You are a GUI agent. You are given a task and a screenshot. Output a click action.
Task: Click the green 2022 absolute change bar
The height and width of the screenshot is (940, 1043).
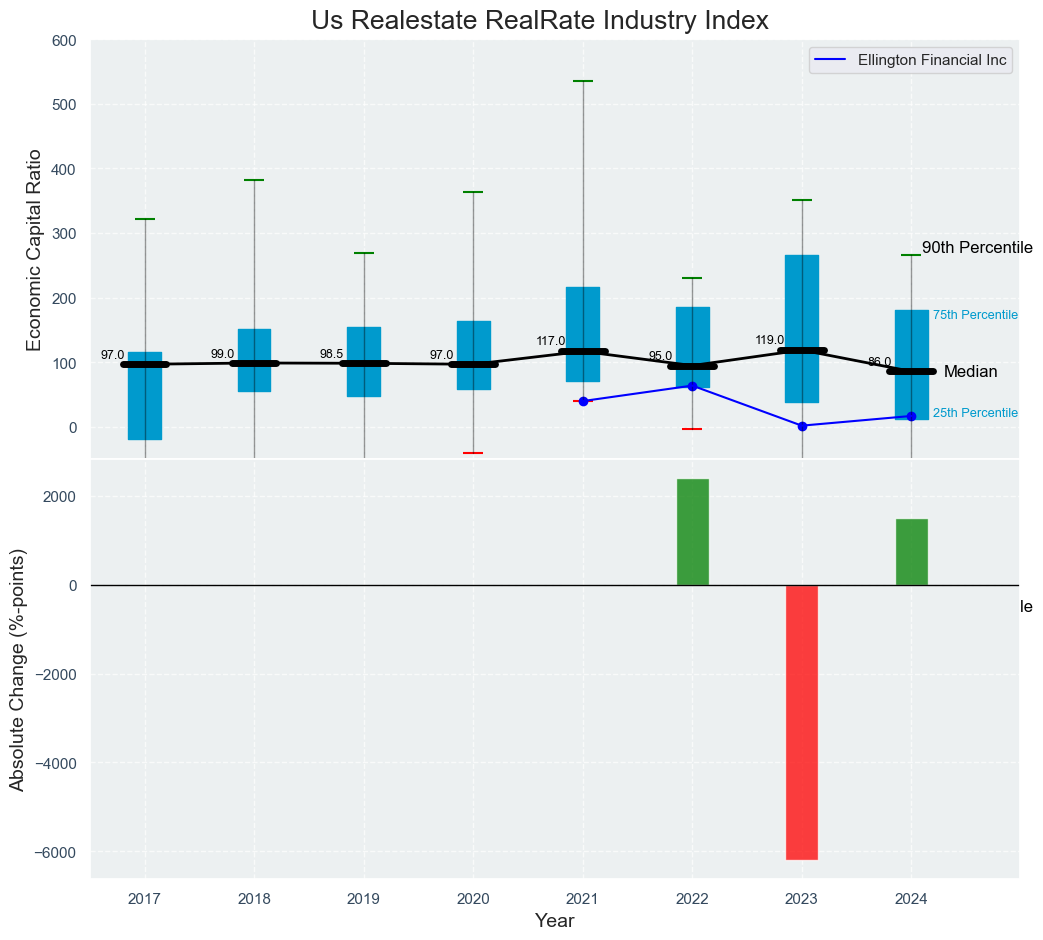[x=692, y=532]
